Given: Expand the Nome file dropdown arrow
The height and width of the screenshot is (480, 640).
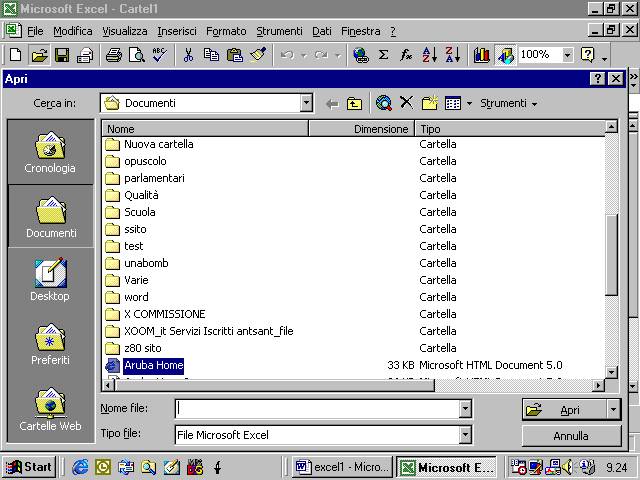Looking at the screenshot, I should tap(465, 409).
